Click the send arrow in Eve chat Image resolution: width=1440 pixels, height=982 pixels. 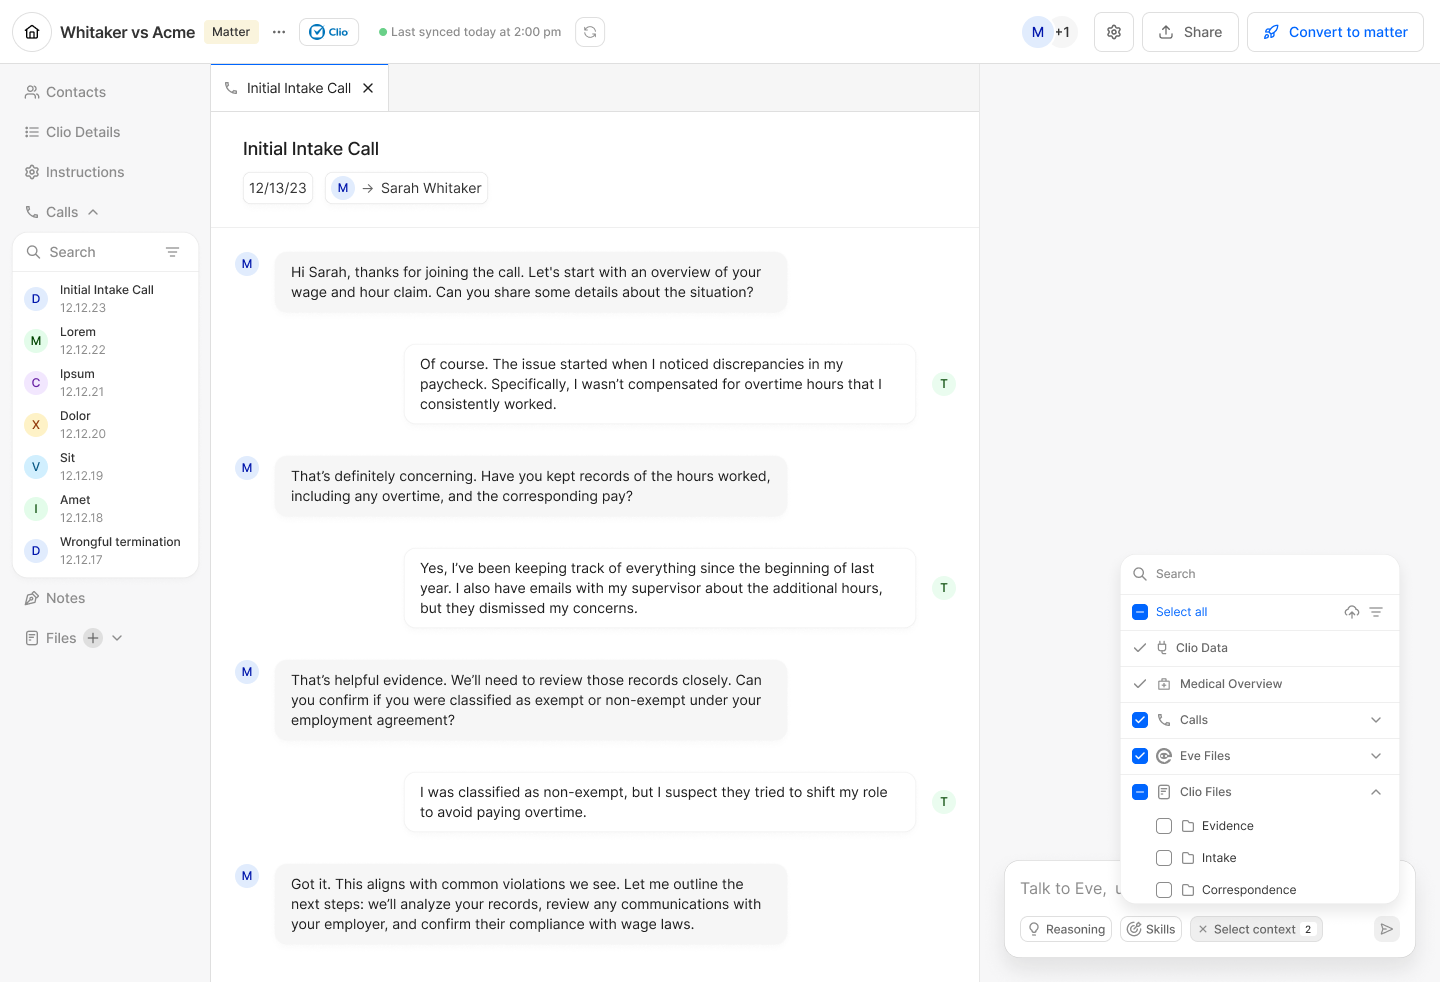click(x=1386, y=929)
